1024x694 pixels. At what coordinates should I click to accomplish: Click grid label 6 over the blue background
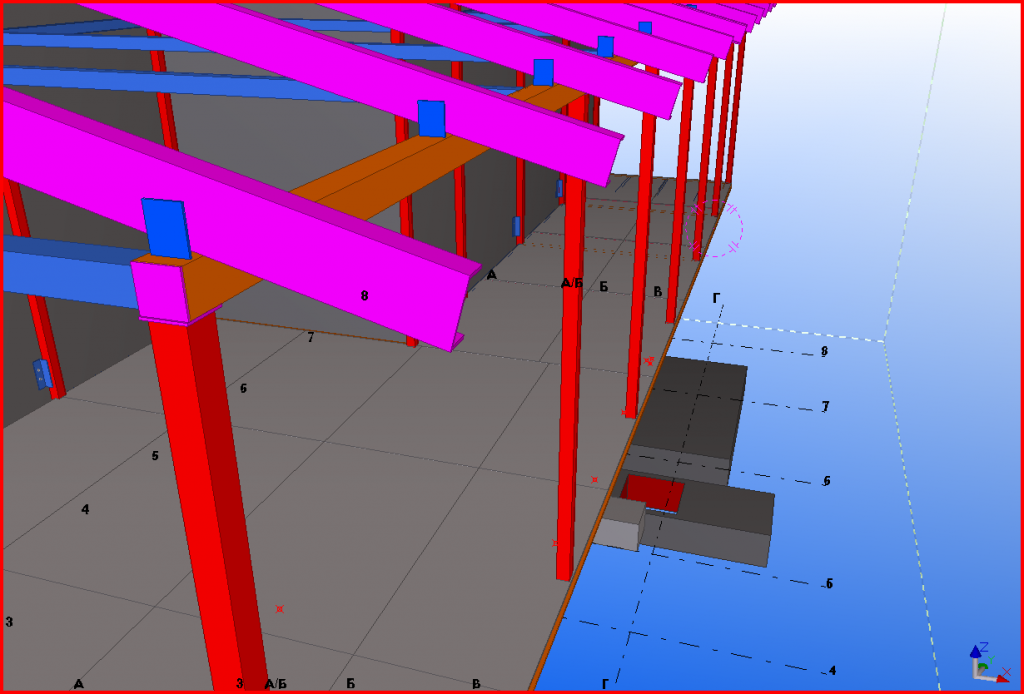(x=826, y=481)
